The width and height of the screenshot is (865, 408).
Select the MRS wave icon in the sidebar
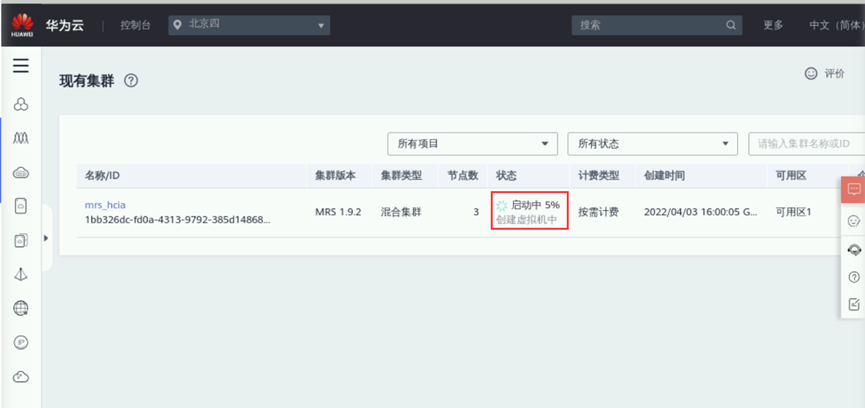(21, 138)
